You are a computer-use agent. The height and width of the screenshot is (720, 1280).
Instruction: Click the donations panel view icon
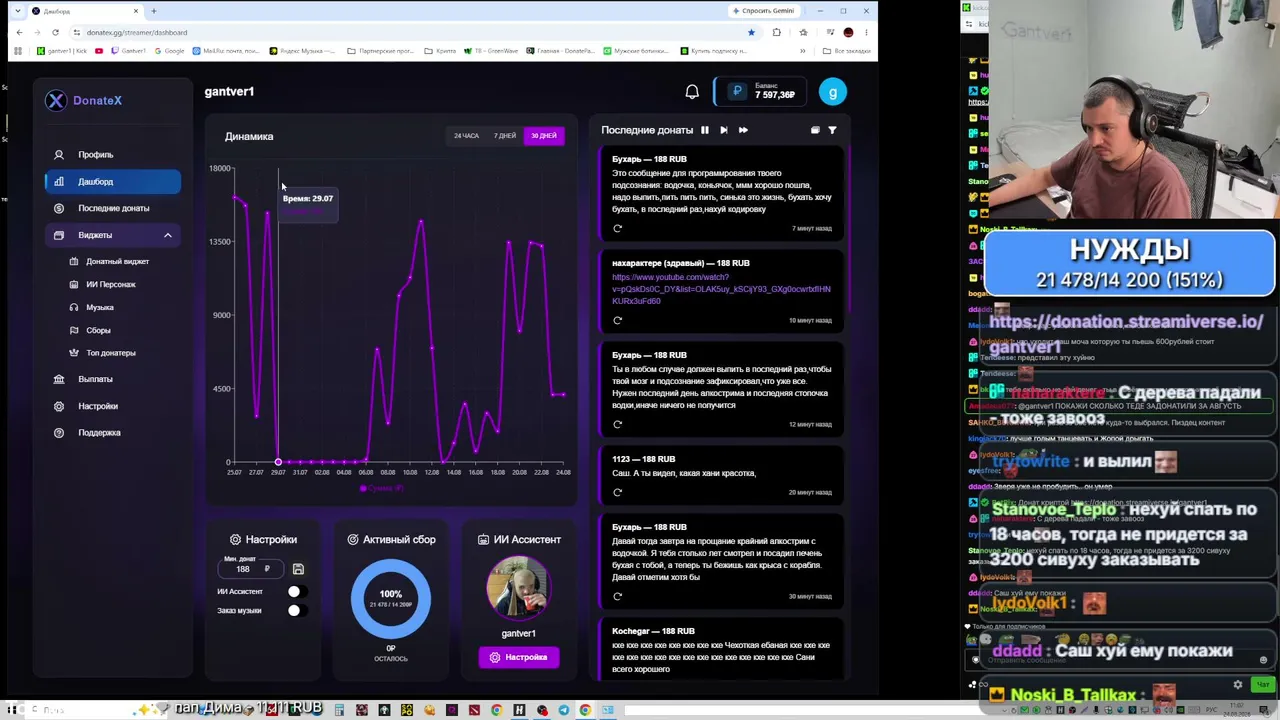(815, 130)
